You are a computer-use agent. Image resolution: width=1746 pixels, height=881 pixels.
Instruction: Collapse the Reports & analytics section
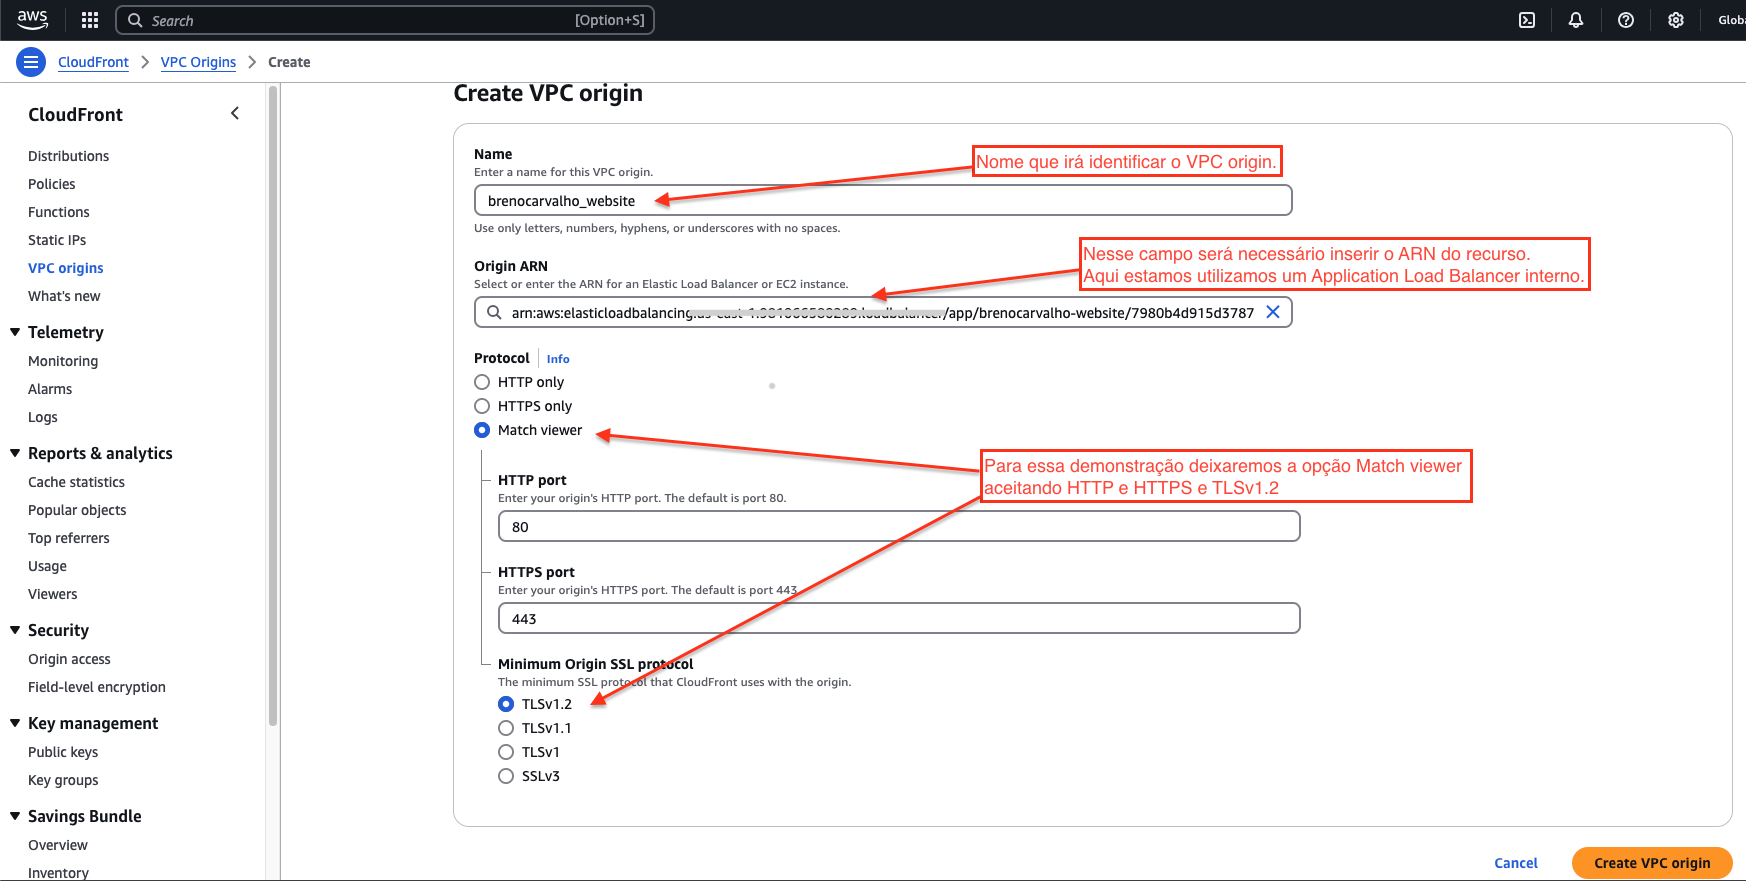point(15,453)
